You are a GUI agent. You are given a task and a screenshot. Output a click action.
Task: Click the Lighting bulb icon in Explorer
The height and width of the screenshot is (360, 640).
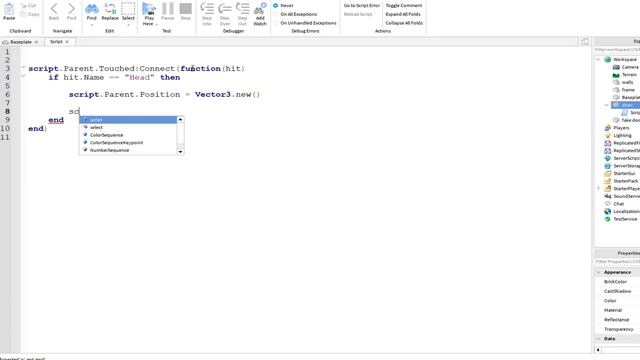[x=607, y=136]
